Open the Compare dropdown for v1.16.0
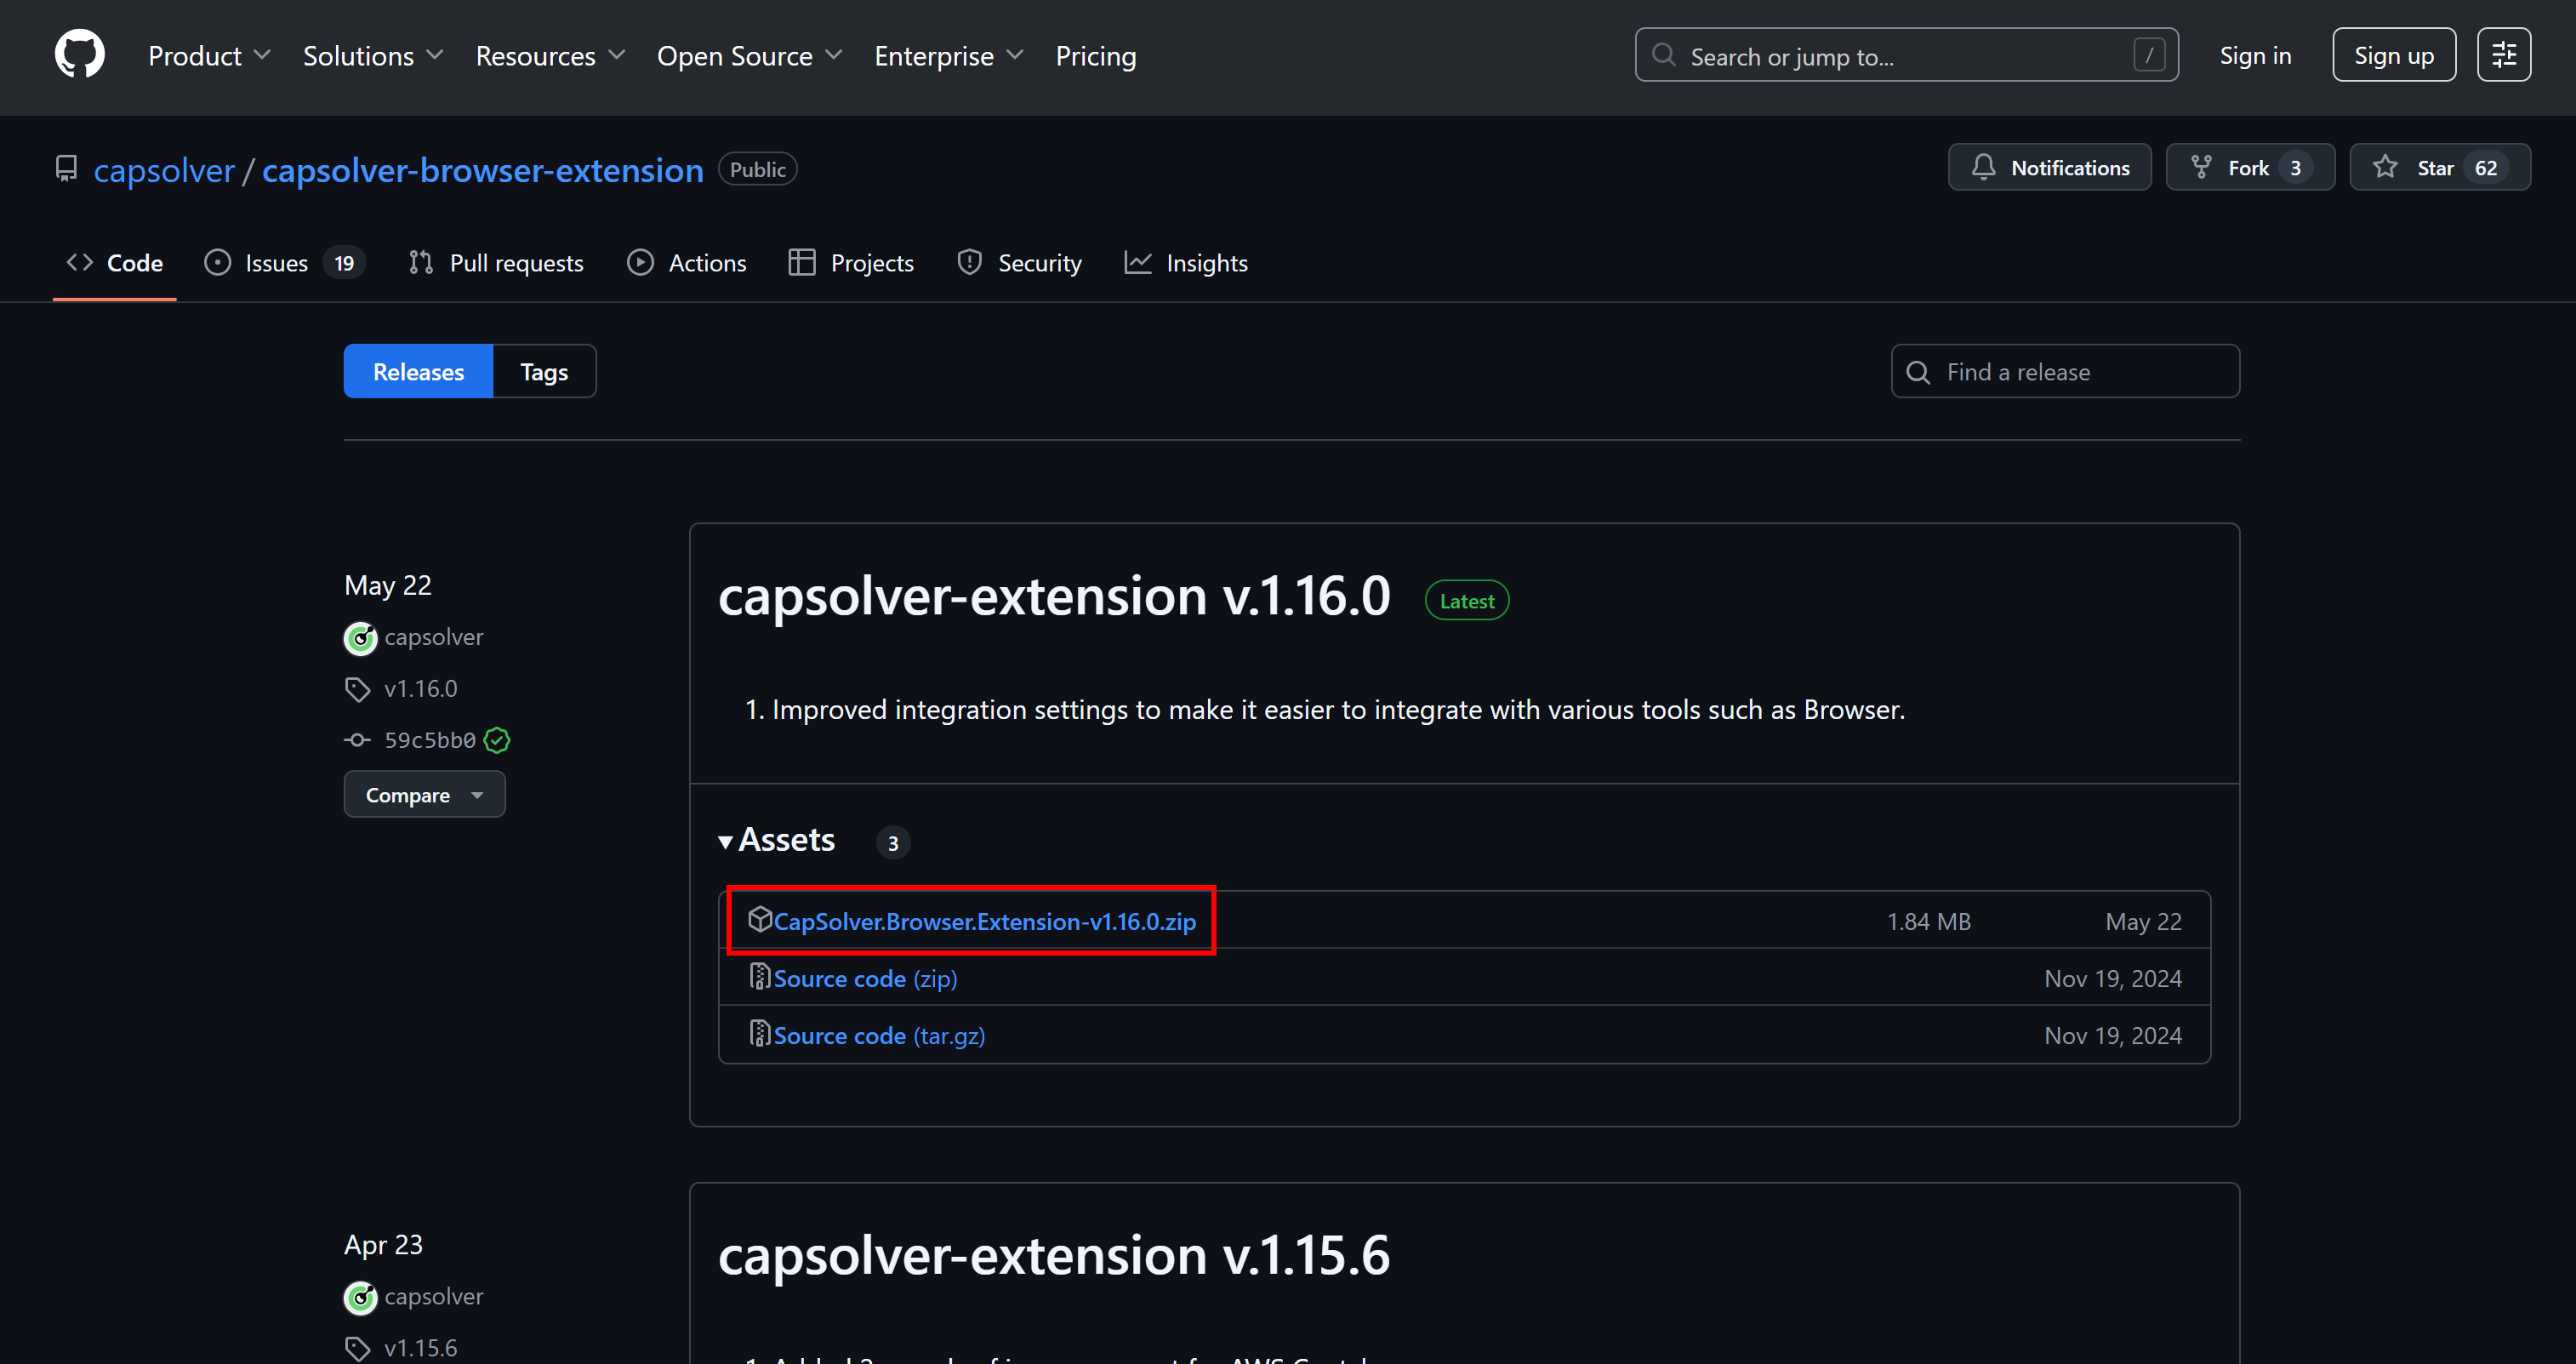The height and width of the screenshot is (1364, 2576). (x=424, y=795)
